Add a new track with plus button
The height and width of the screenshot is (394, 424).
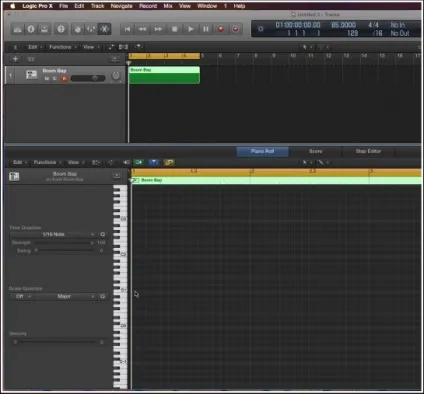click(15, 59)
